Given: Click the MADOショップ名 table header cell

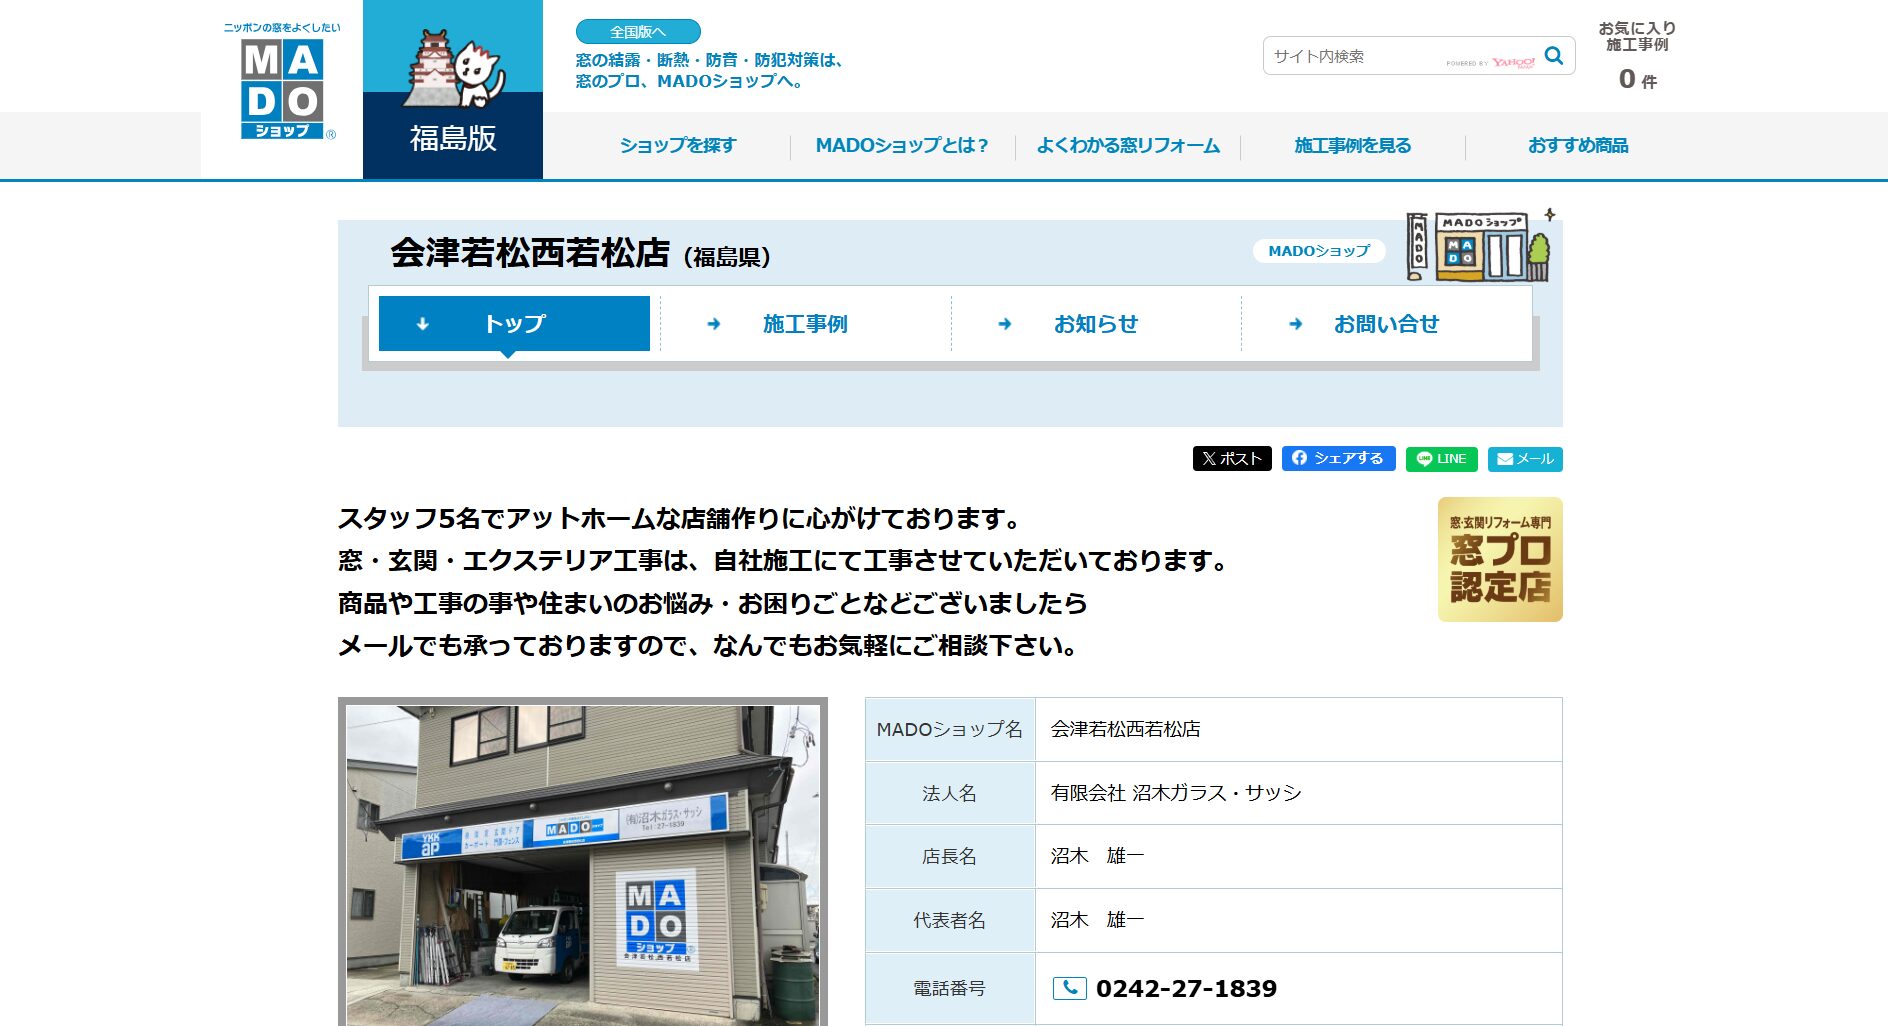Looking at the screenshot, I should click(x=950, y=729).
